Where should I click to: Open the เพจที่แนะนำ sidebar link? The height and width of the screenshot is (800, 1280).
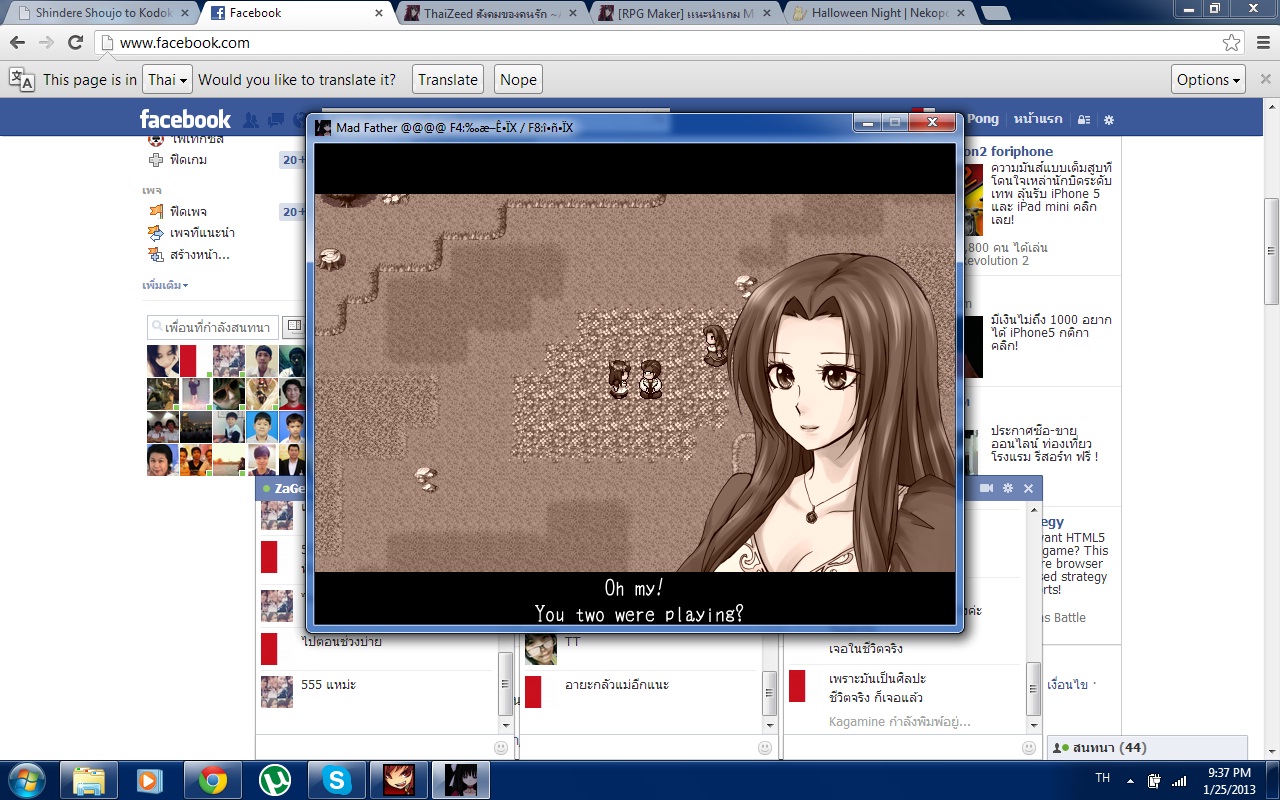click(x=202, y=233)
